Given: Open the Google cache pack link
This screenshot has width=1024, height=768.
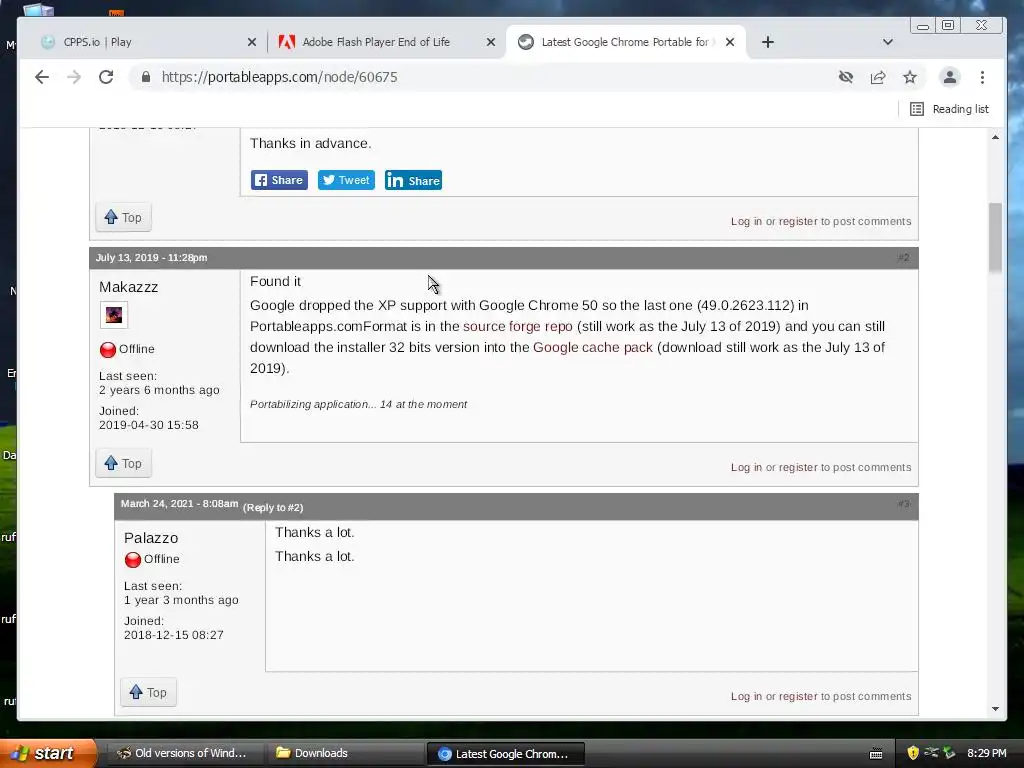Looking at the screenshot, I should 593,347.
